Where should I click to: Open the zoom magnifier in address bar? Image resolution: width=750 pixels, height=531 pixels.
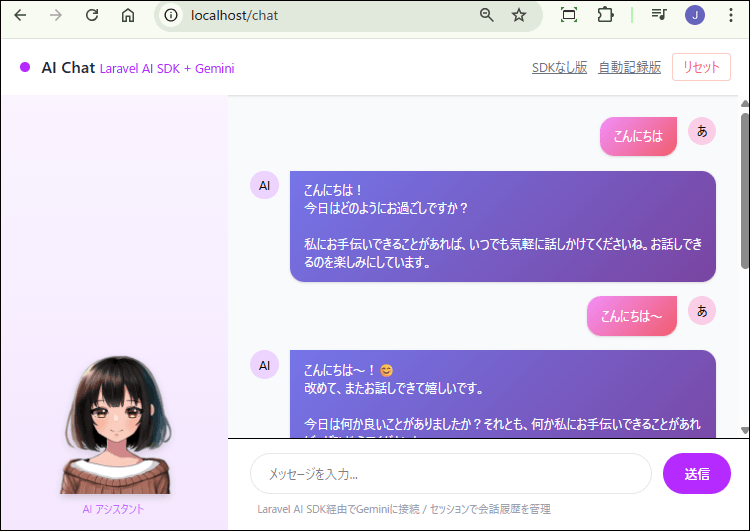coord(487,15)
